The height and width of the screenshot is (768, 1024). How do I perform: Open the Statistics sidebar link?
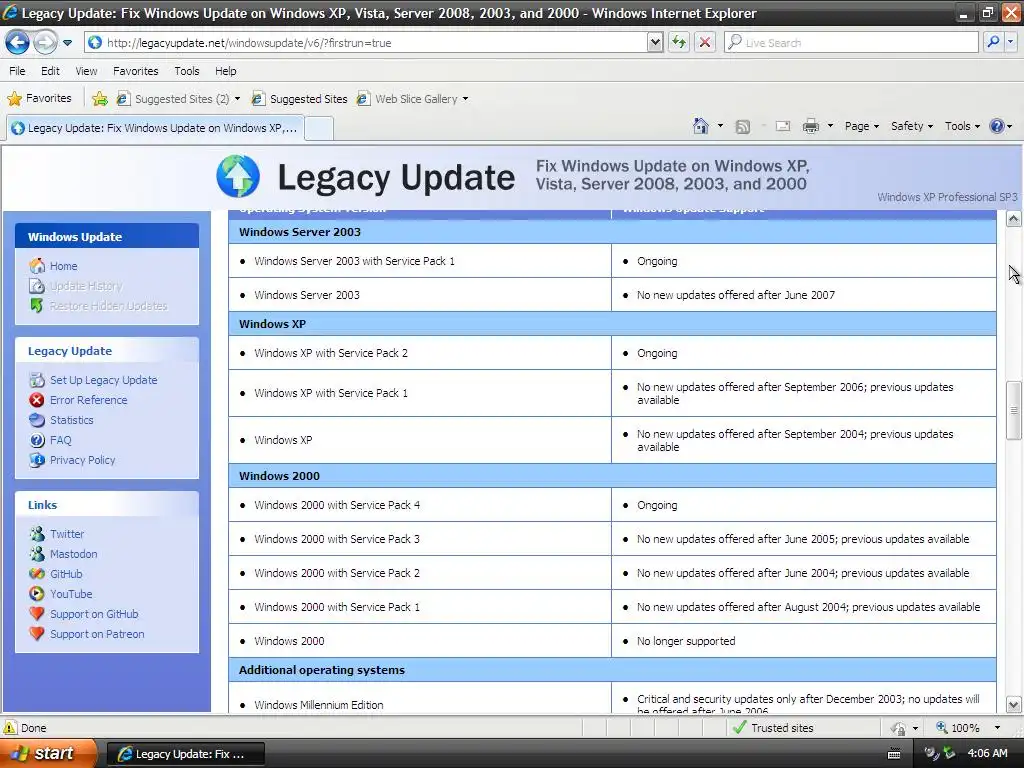(71, 420)
